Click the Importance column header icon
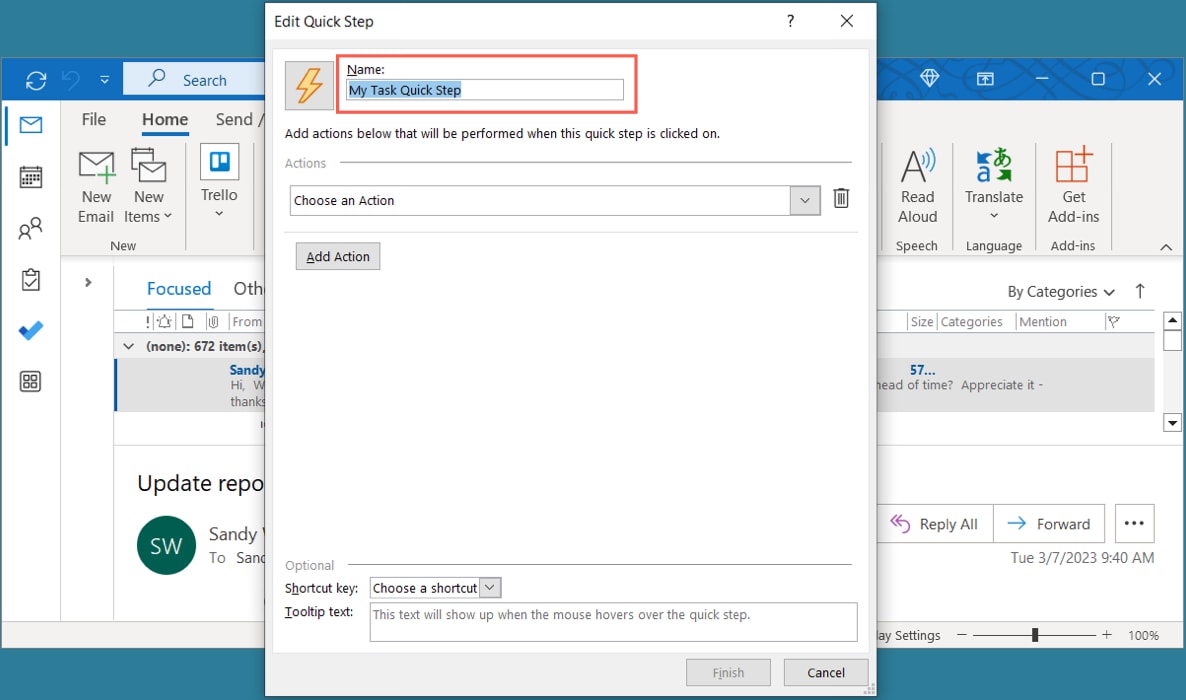Viewport: 1186px width, 700px height. point(147,322)
